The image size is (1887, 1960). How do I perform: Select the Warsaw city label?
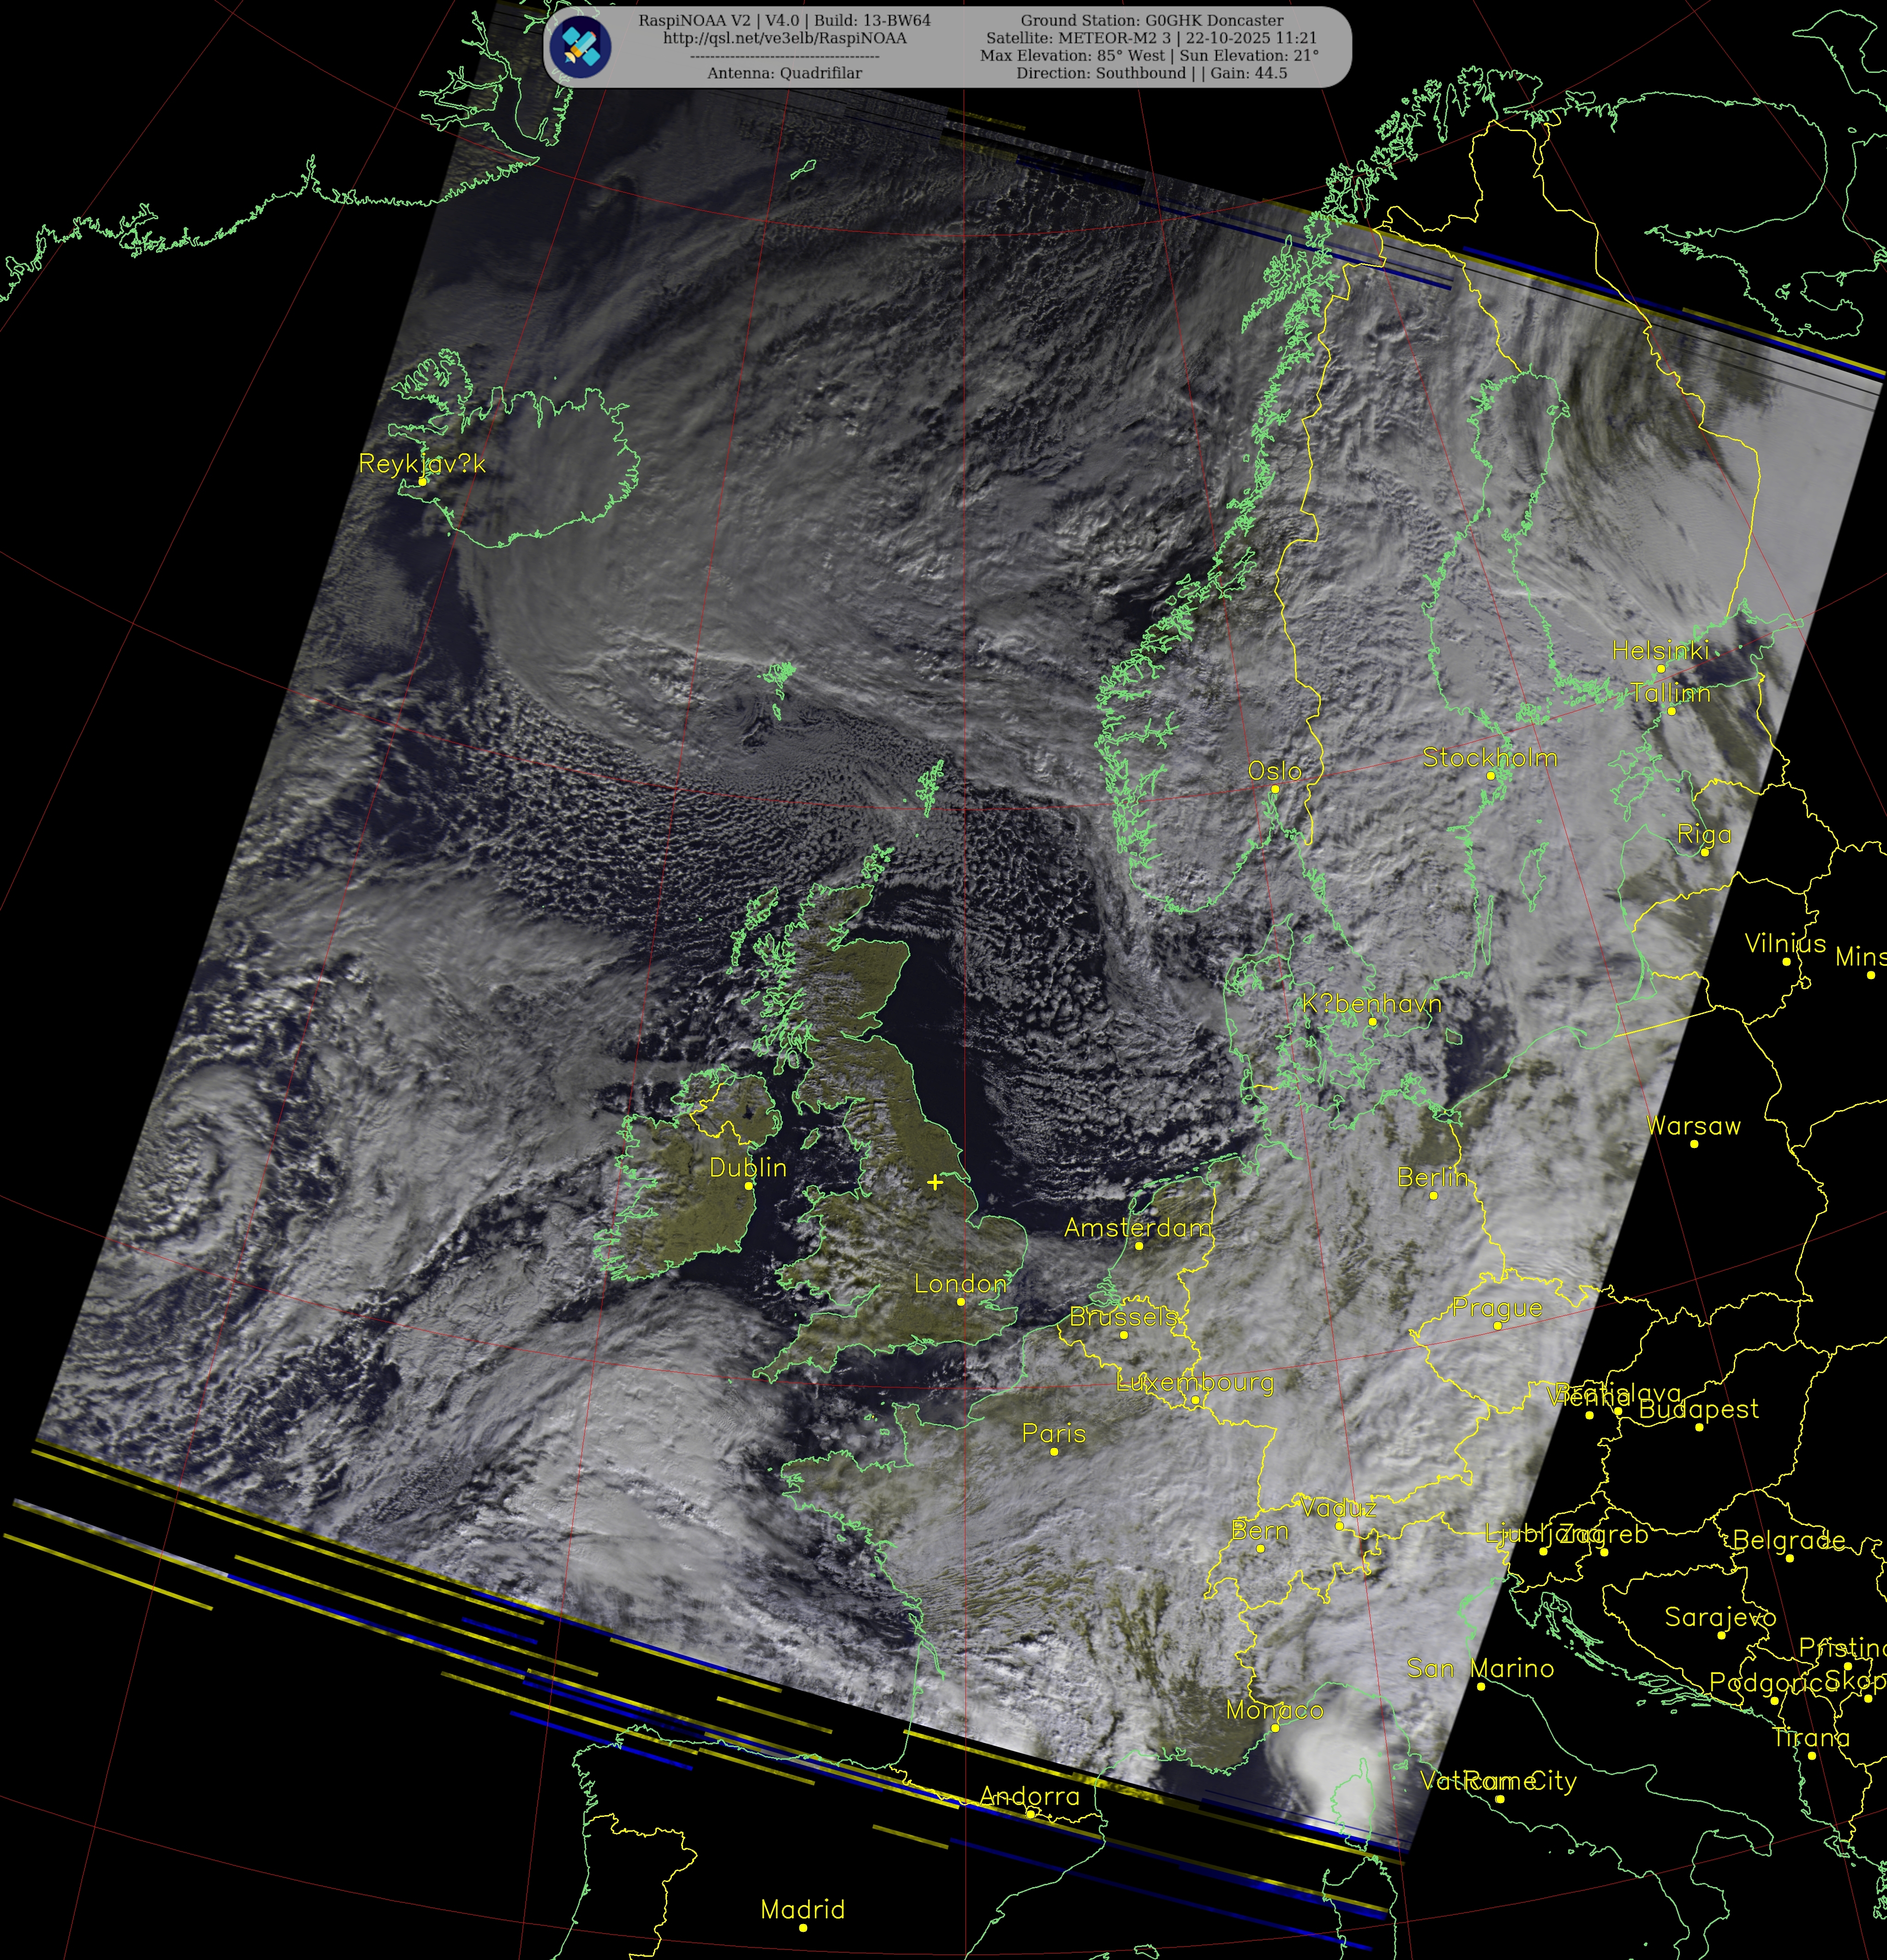1693,1126
